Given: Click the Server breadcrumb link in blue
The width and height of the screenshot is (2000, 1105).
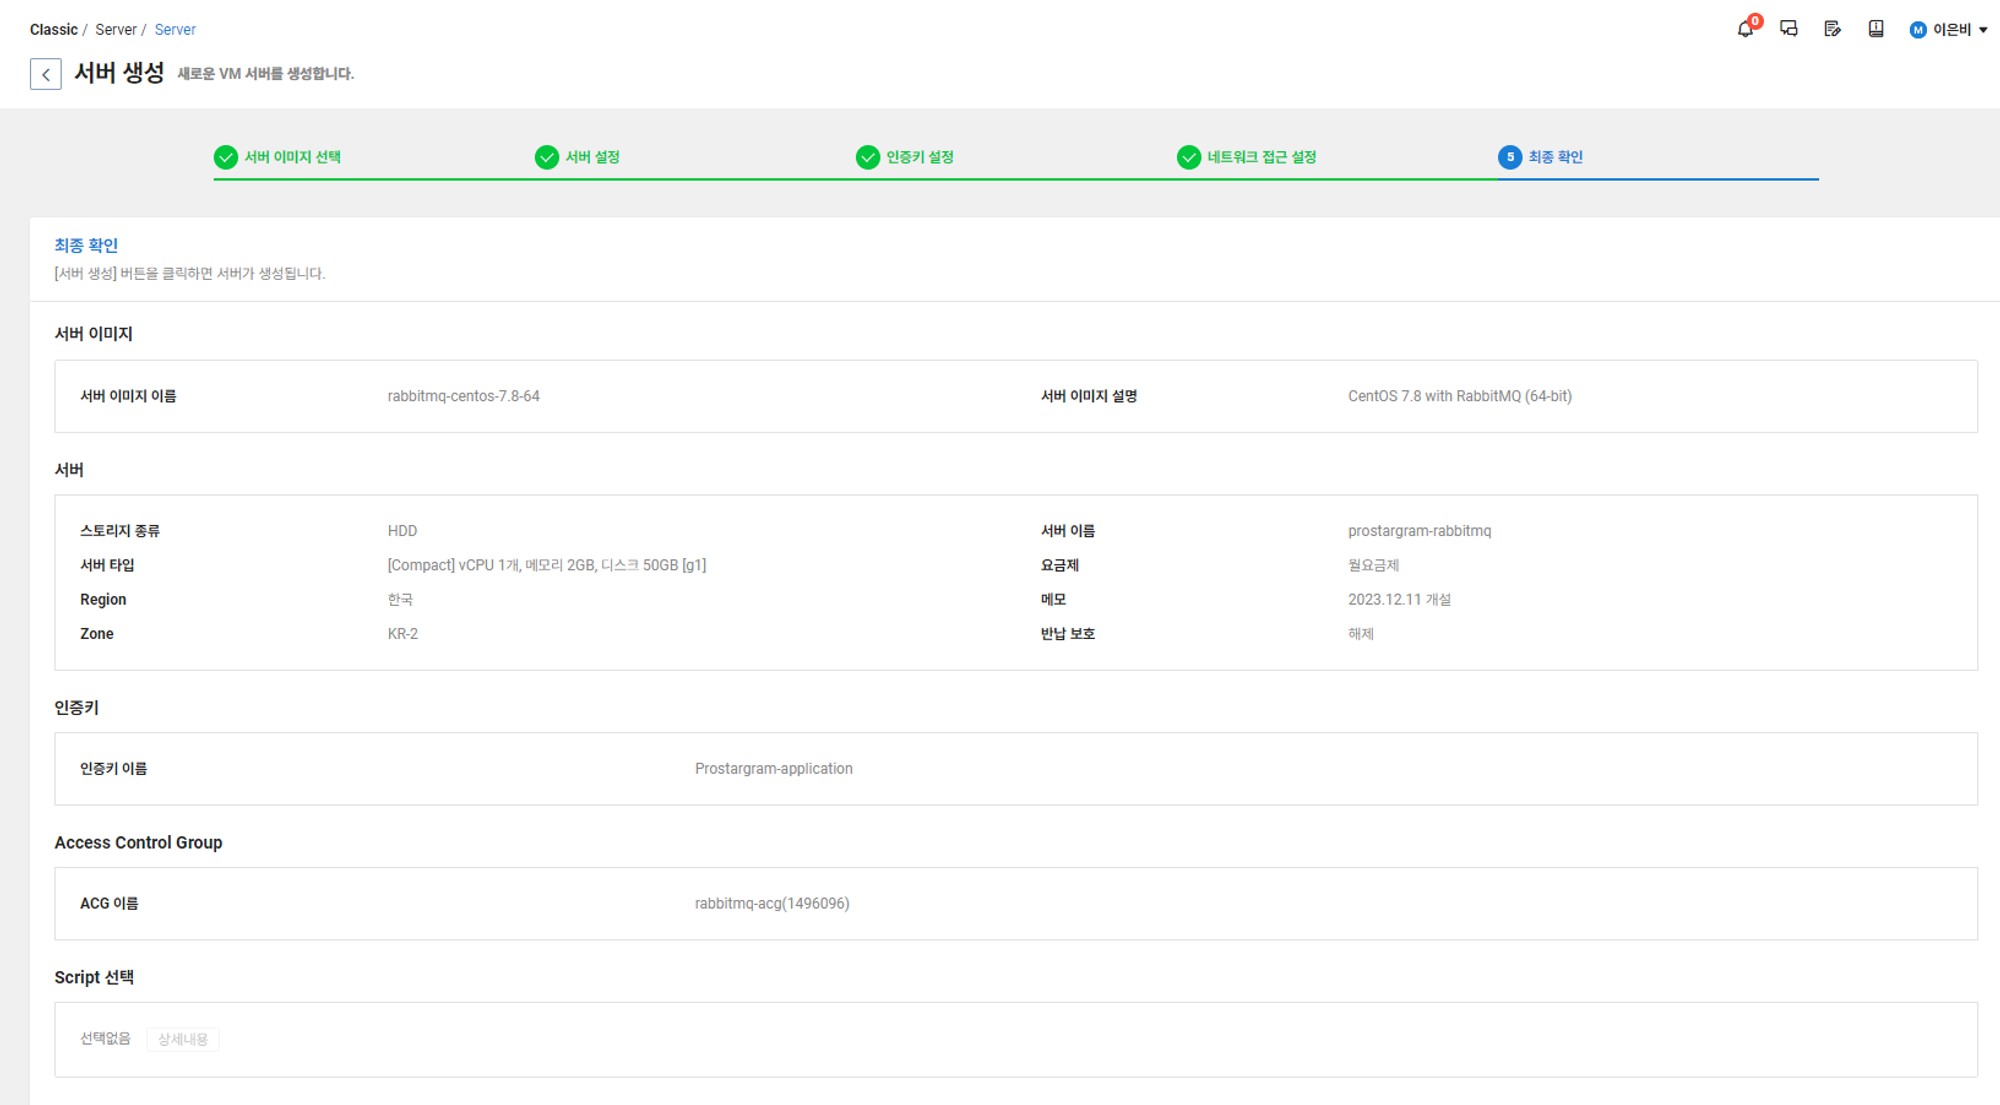Looking at the screenshot, I should 175,30.
